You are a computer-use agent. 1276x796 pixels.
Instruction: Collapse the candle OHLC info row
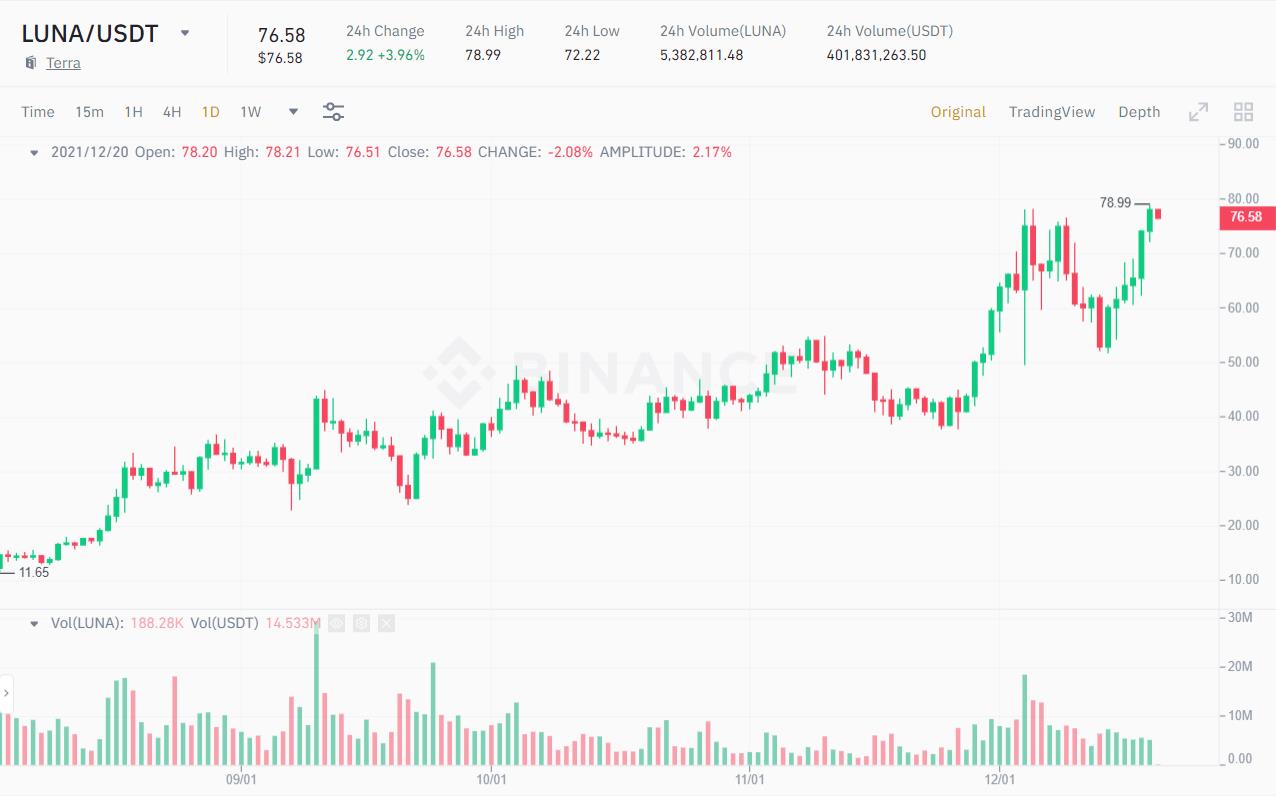(34, 153)
